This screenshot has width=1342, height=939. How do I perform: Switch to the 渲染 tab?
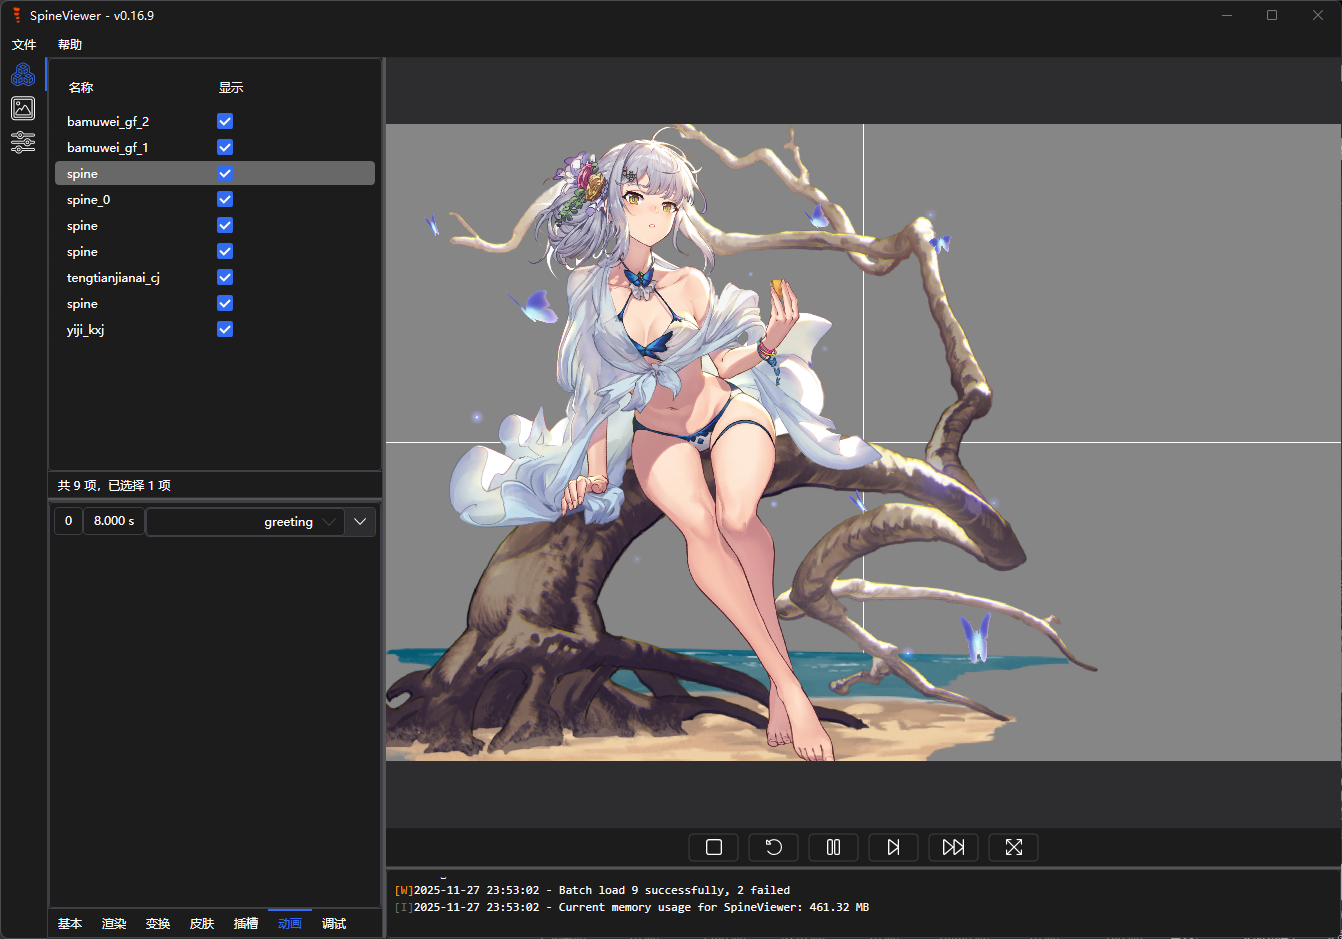pyautogui.click(x=114, y=924)
